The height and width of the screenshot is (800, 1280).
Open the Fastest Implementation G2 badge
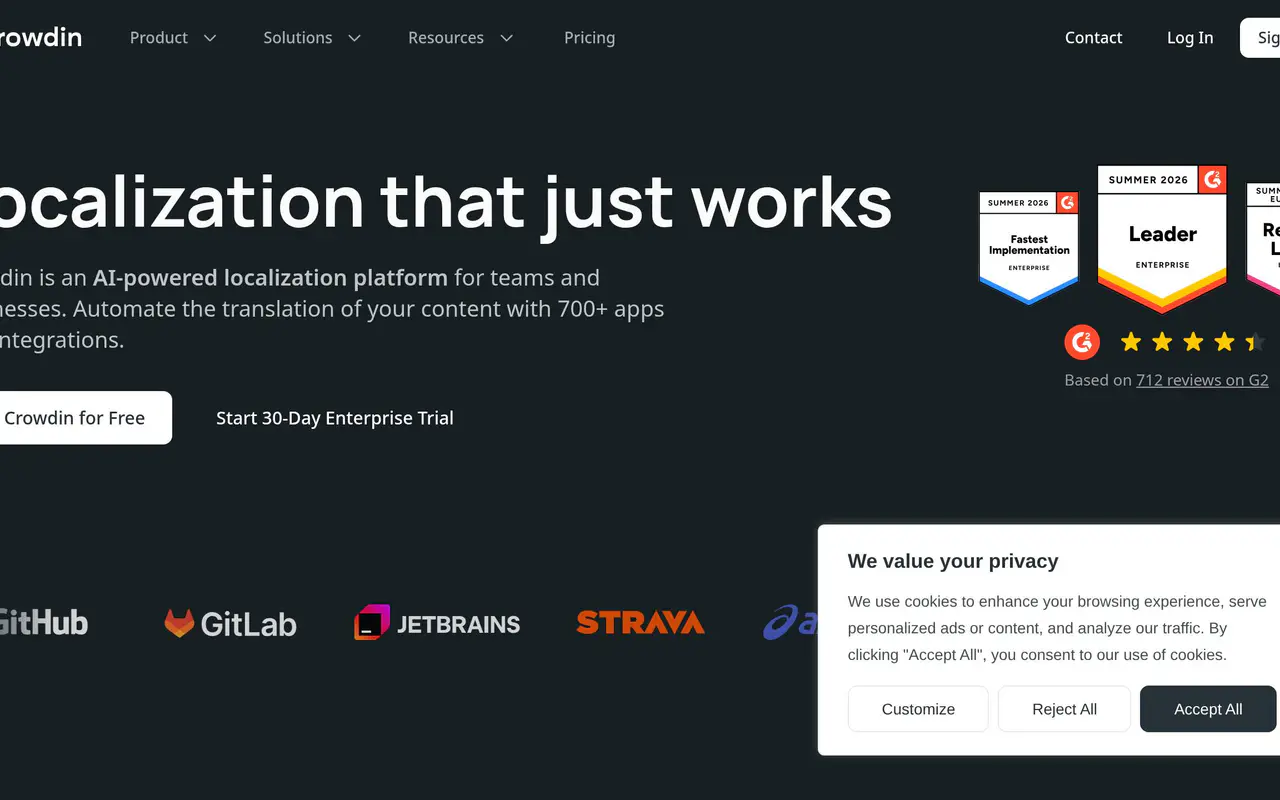point(1029,247)
